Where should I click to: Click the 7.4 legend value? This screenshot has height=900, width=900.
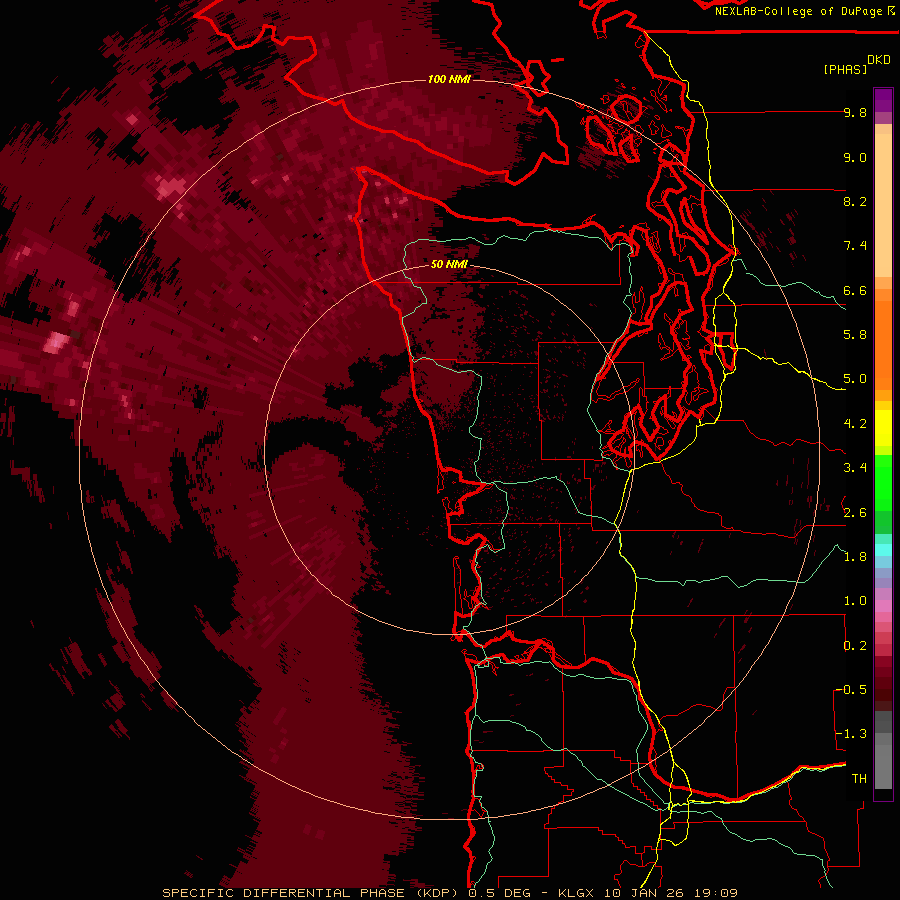pos(855,246)
